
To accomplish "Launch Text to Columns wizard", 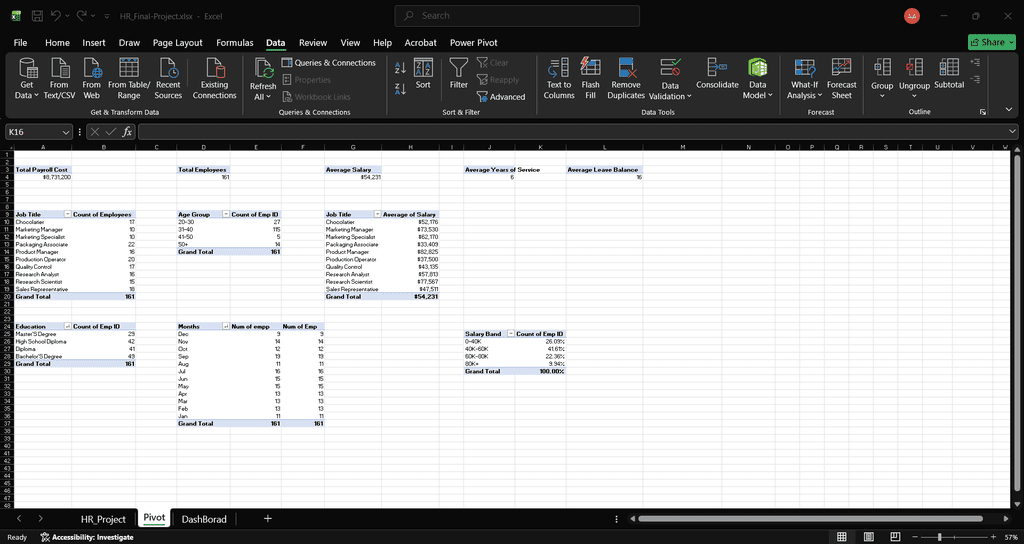I will click(x=558, y=78).
